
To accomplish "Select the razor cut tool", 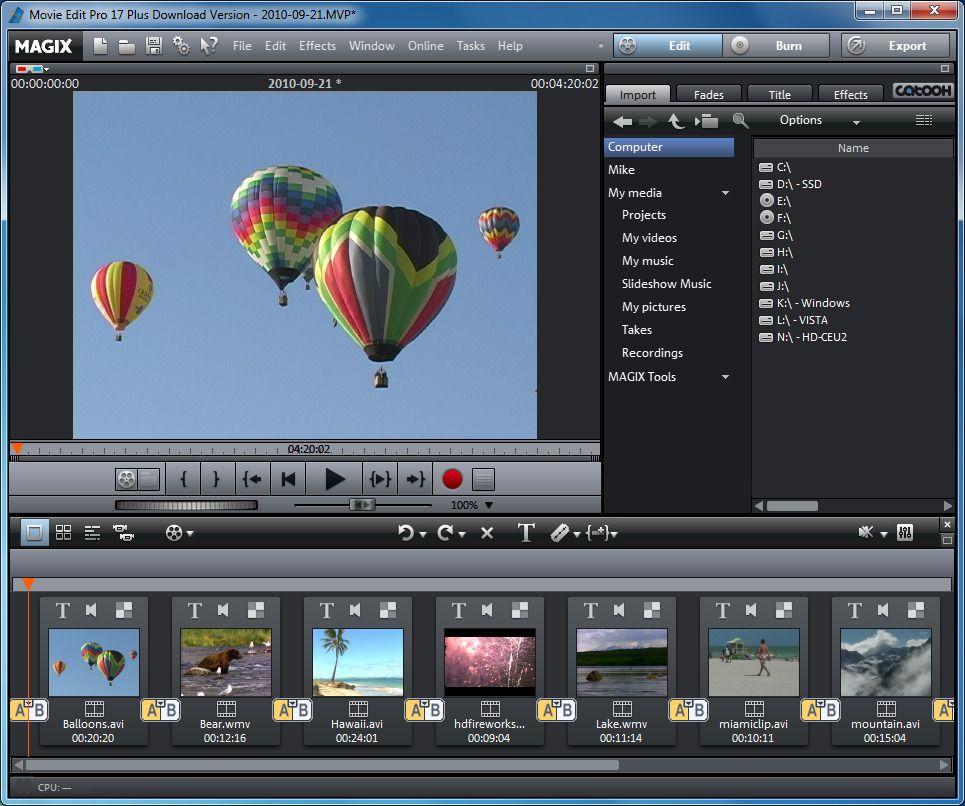I will pos(559,532).
